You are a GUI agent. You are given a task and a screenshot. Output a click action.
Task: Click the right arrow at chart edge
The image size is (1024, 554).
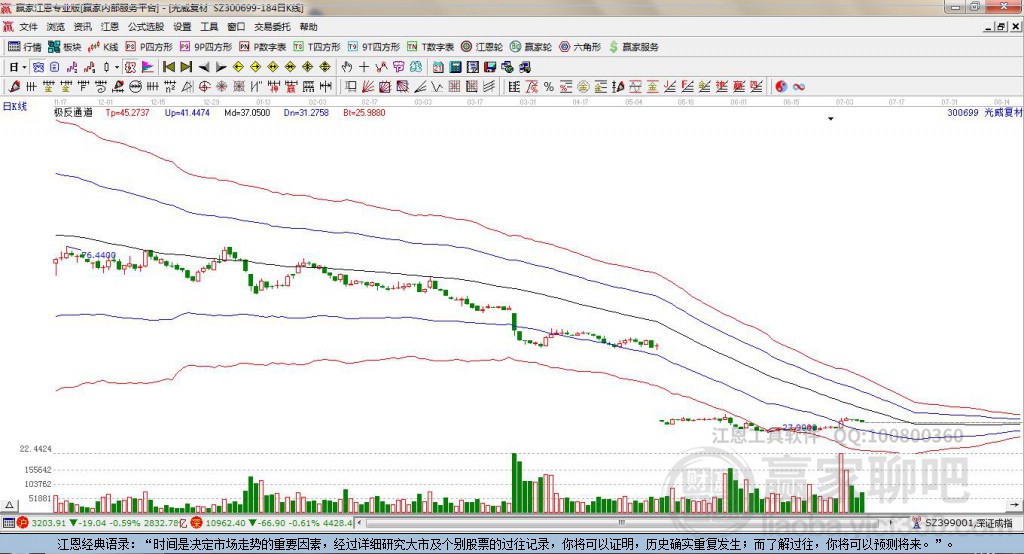coord(1014,505)
